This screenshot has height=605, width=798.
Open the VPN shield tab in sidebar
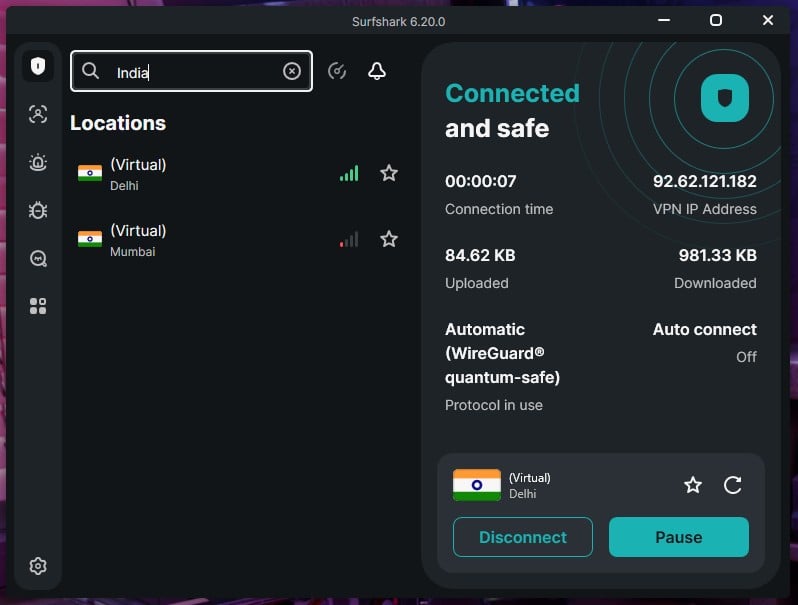(38, 66)
